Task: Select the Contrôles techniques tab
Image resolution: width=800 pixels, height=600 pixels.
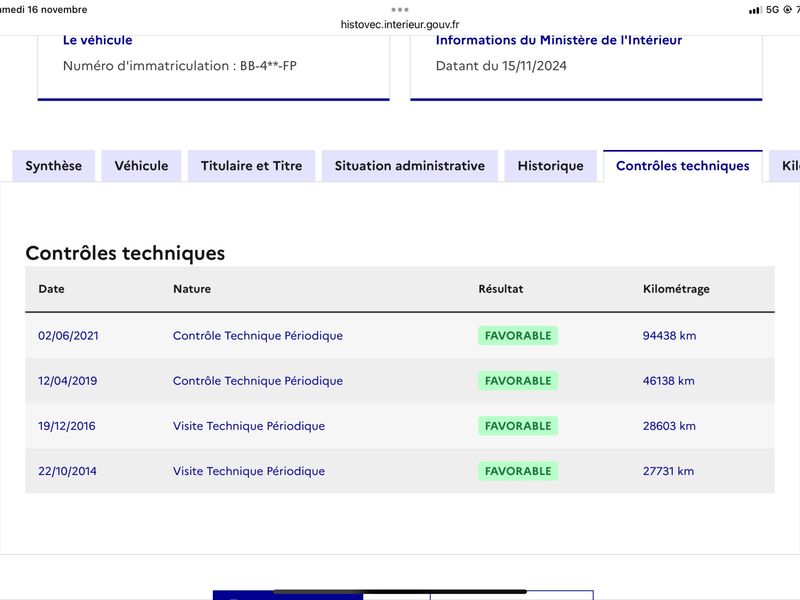Action: pyautogui.click(x=683, y=166)
